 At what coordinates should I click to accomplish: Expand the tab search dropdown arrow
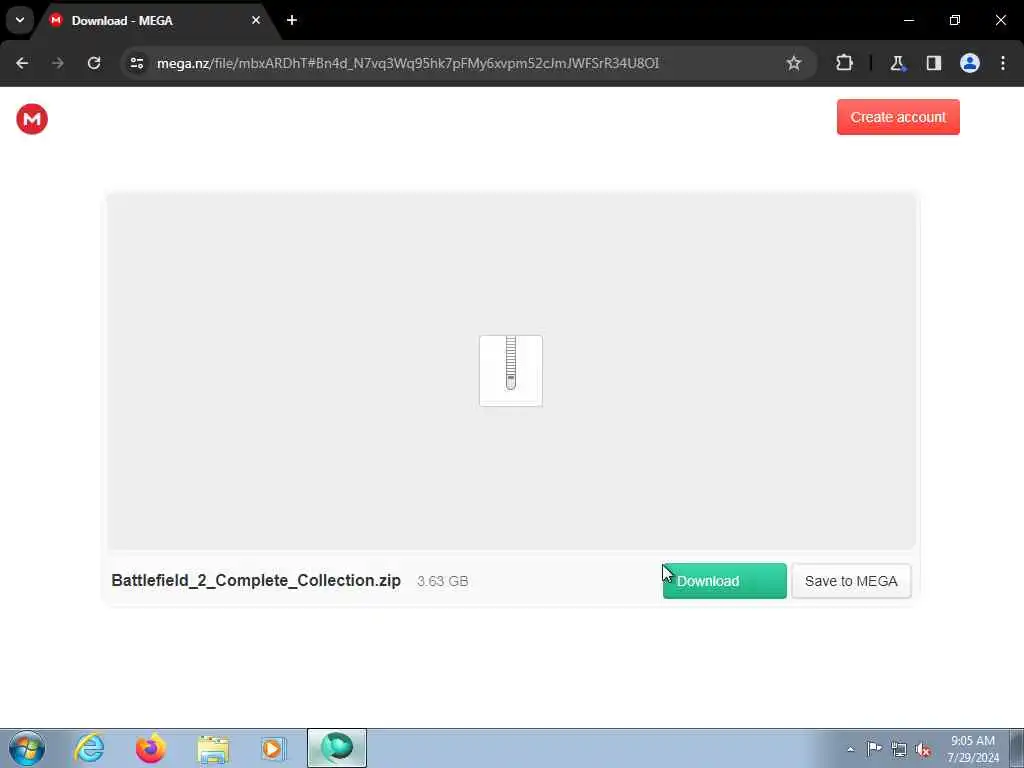coord(20,20)
